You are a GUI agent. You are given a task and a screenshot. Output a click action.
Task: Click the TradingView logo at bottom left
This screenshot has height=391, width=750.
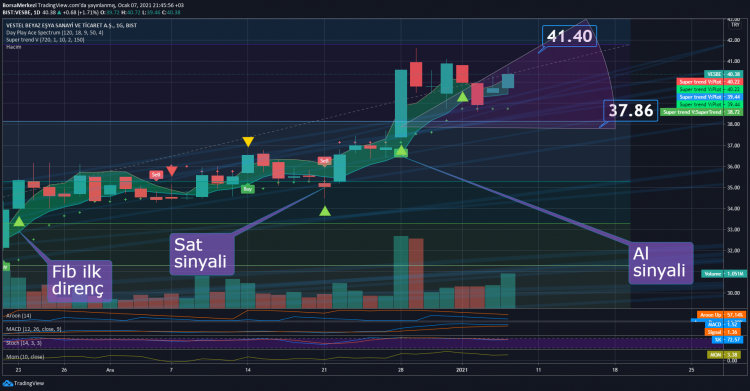click(23, 383)
